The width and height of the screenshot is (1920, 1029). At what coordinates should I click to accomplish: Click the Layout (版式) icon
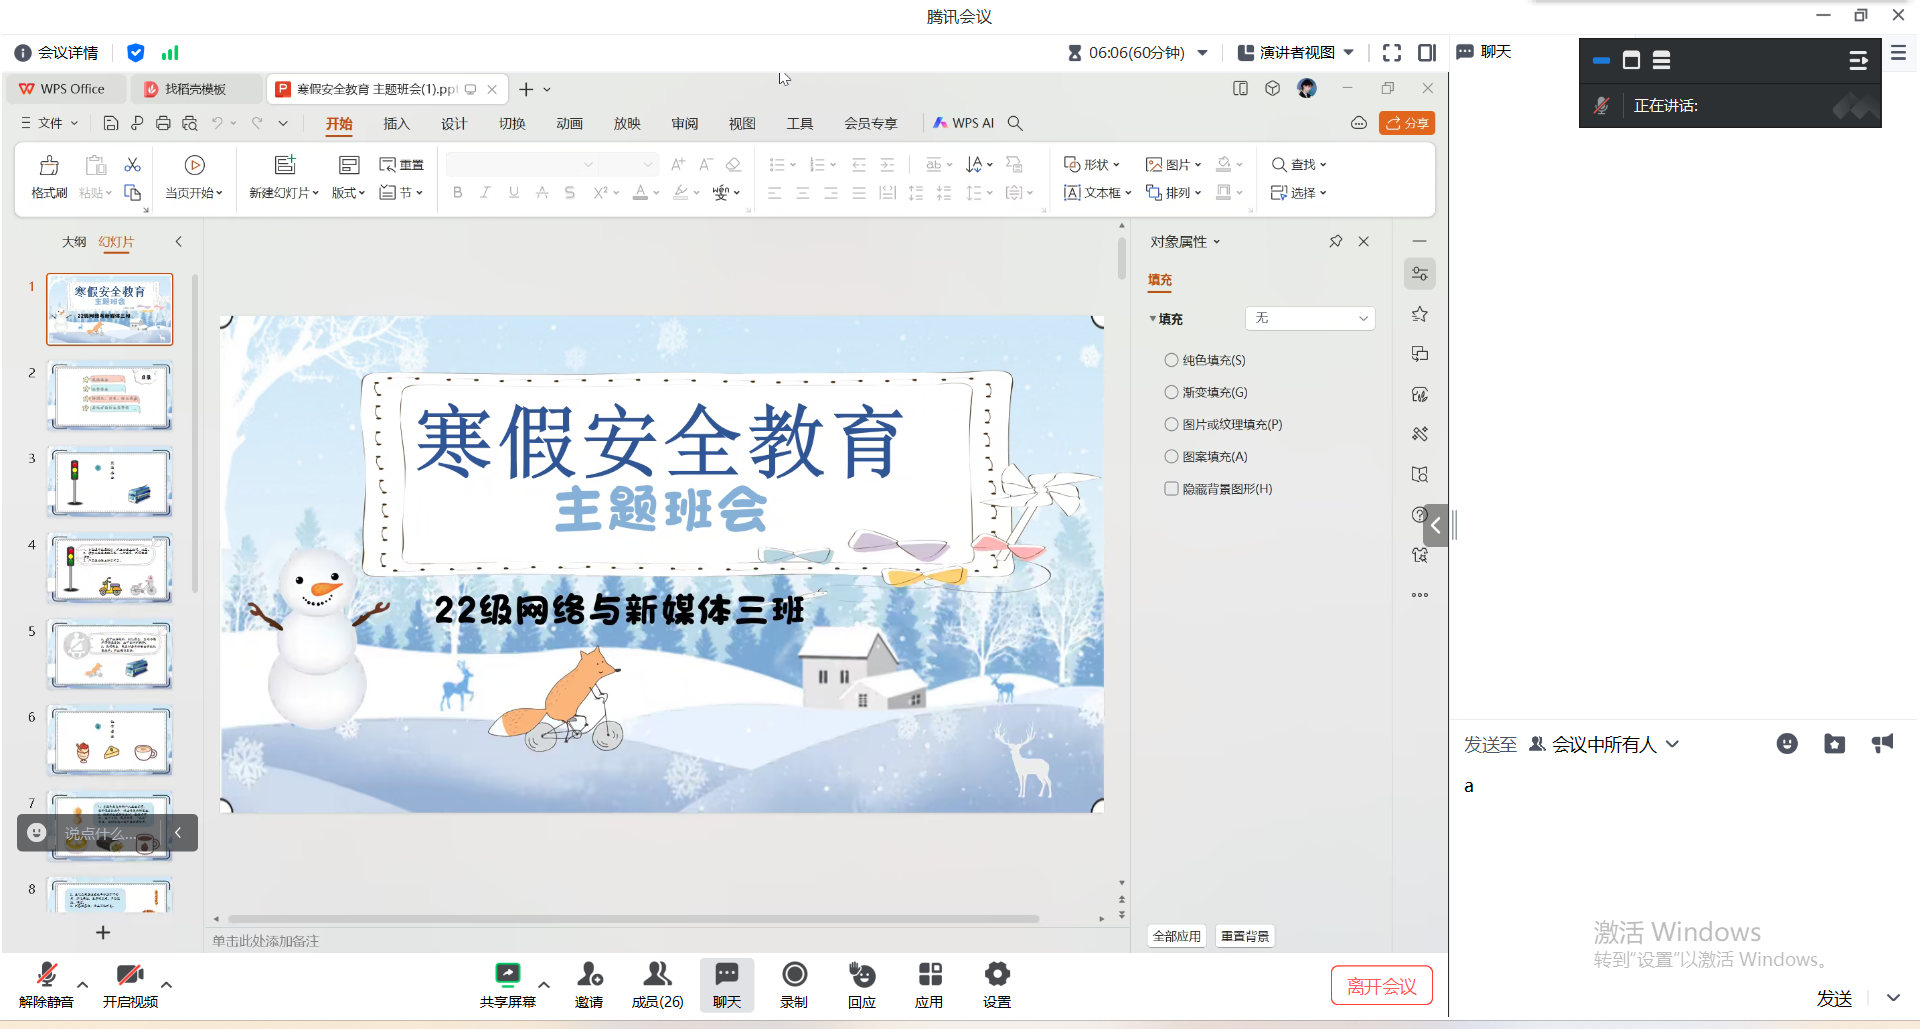[x=349, y=165]
